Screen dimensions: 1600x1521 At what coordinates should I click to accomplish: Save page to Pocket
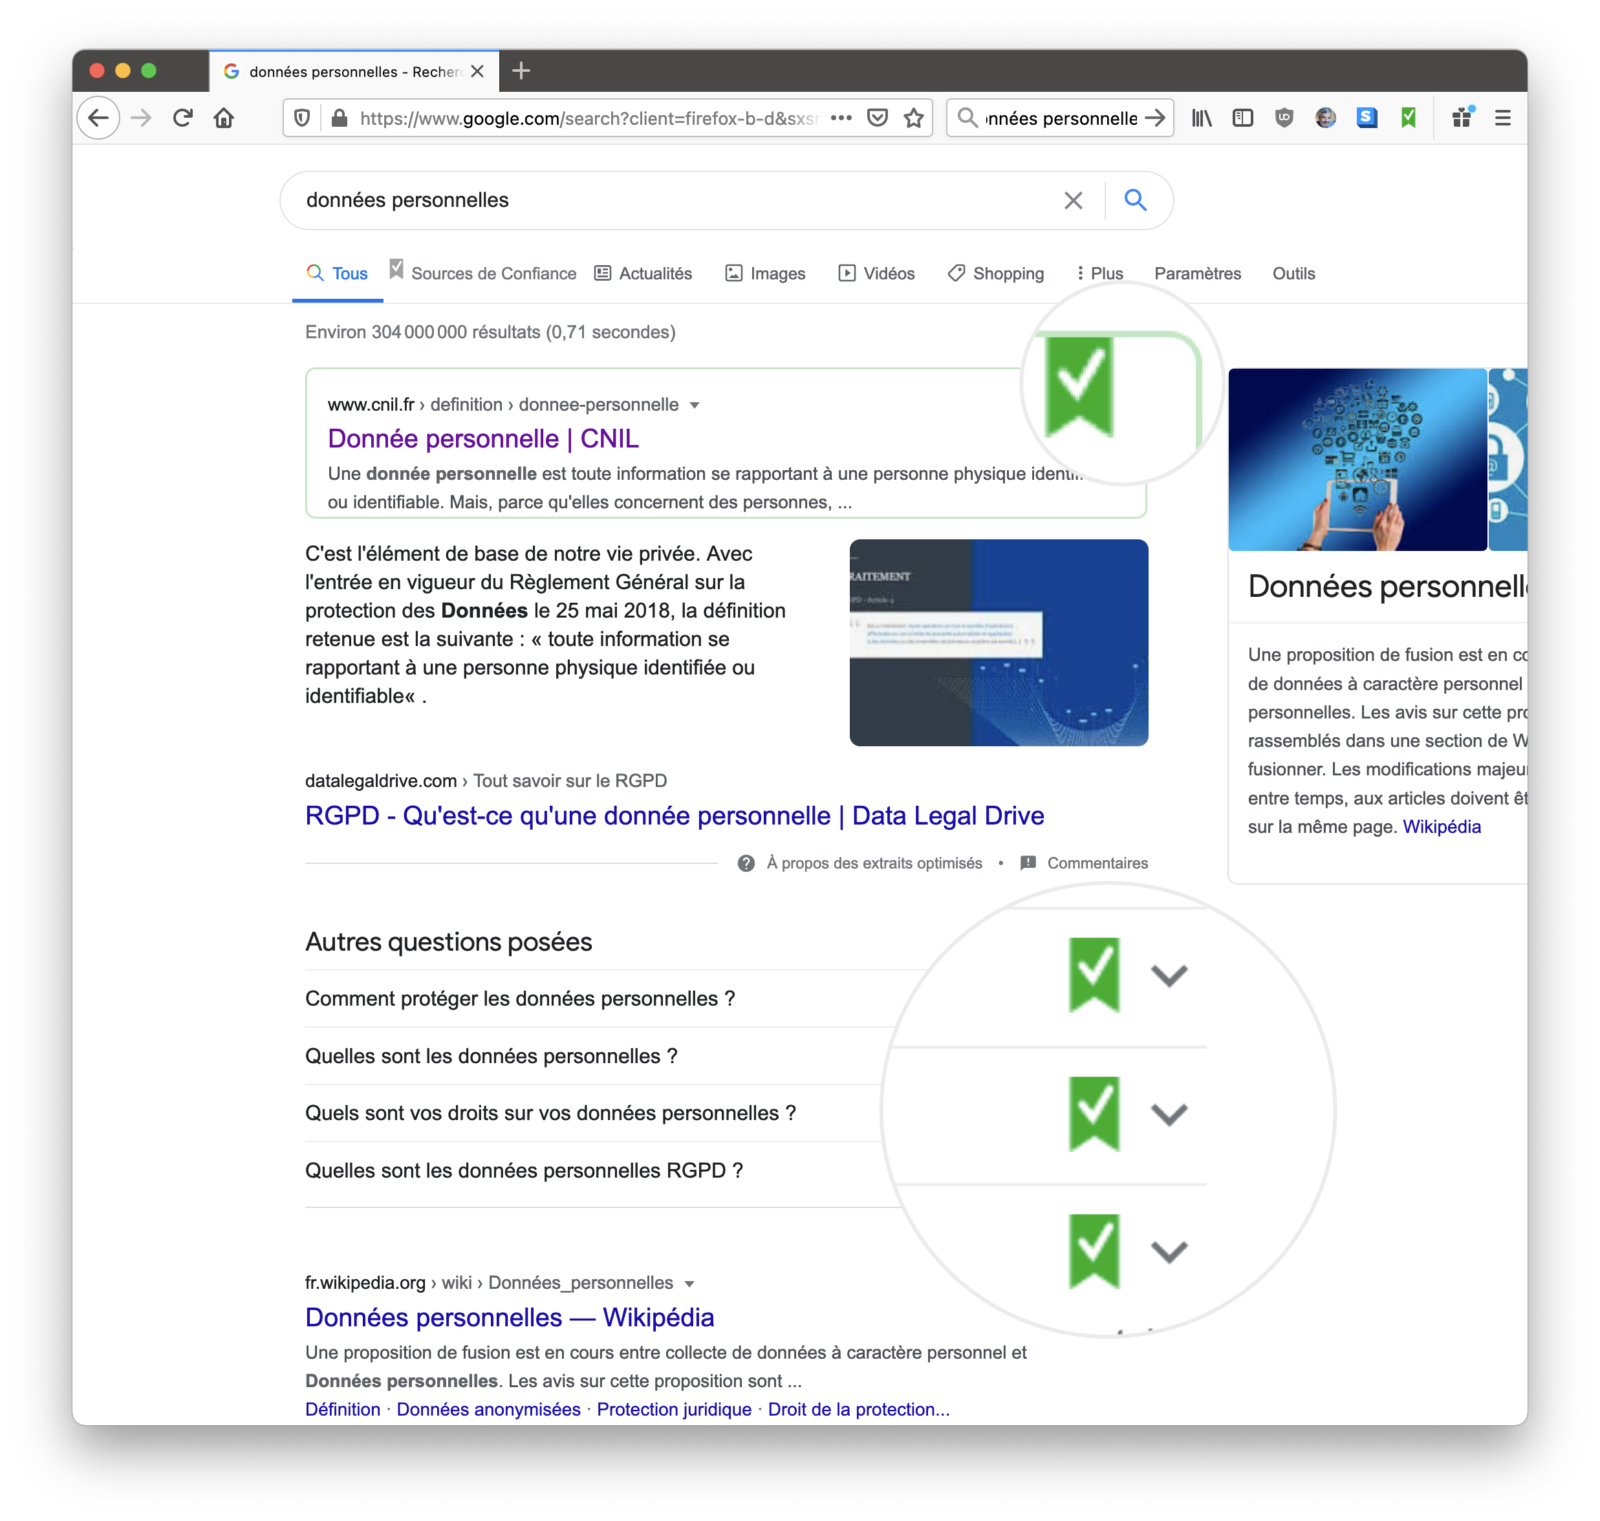pyautogui.click(x=877, y=118)
